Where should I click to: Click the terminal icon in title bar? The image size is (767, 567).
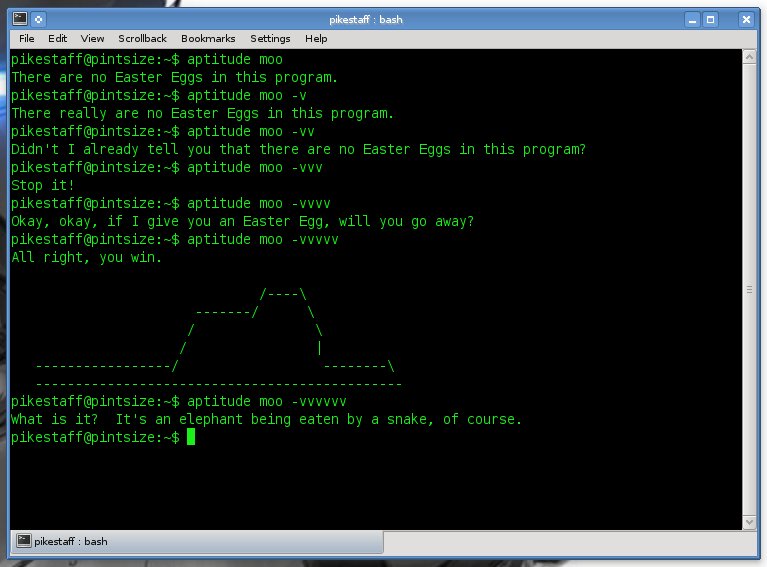(20, 19)
